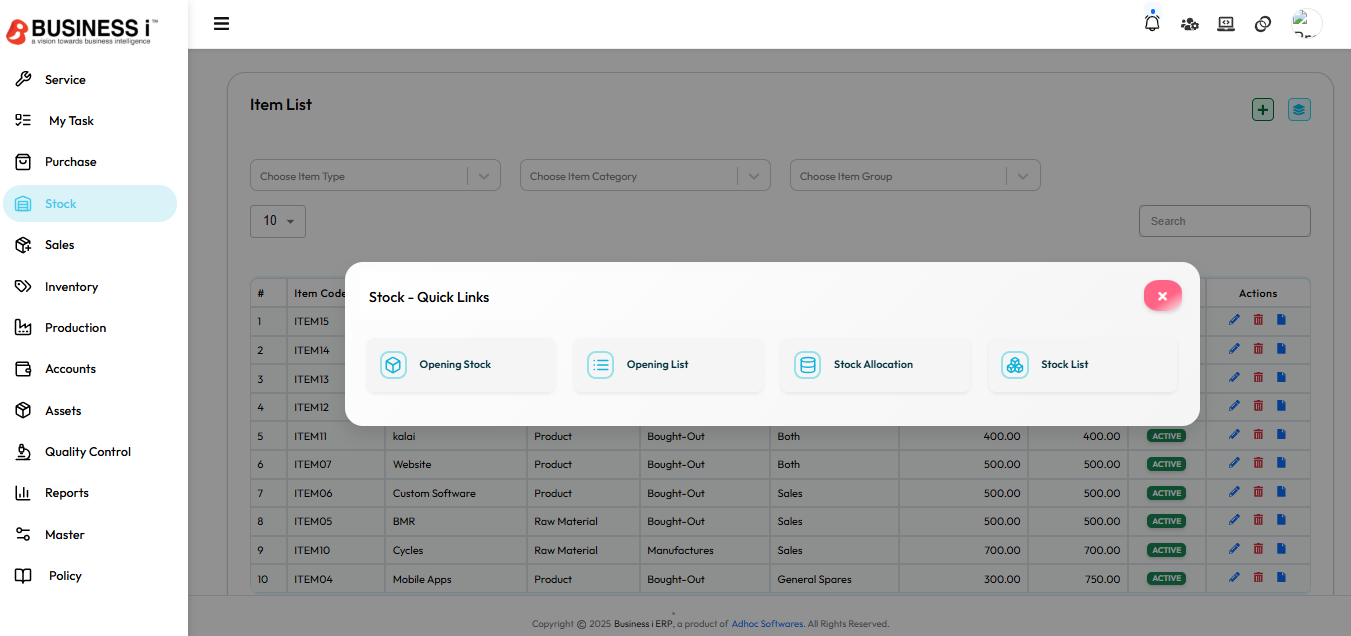Click the blue layers stack icon
1351x636 pixels.
tap(1299, 110)
